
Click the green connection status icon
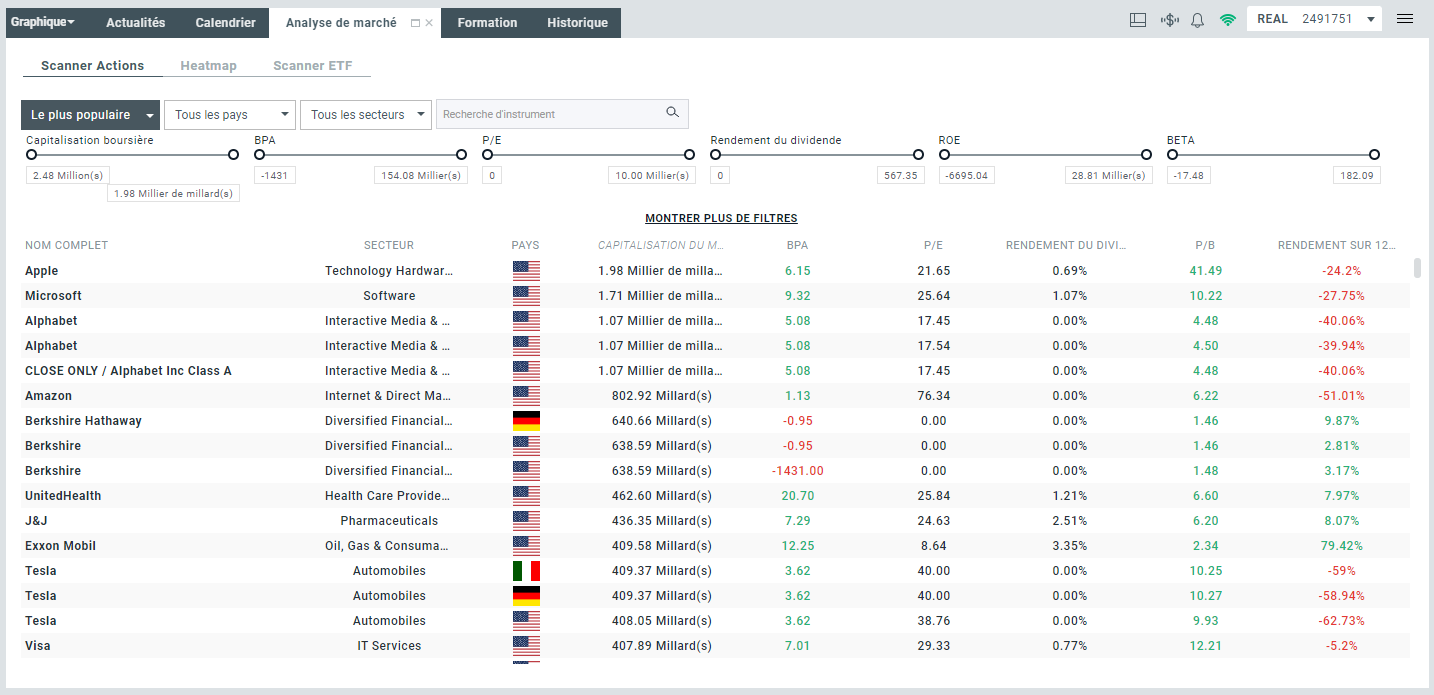[1227, 20]
